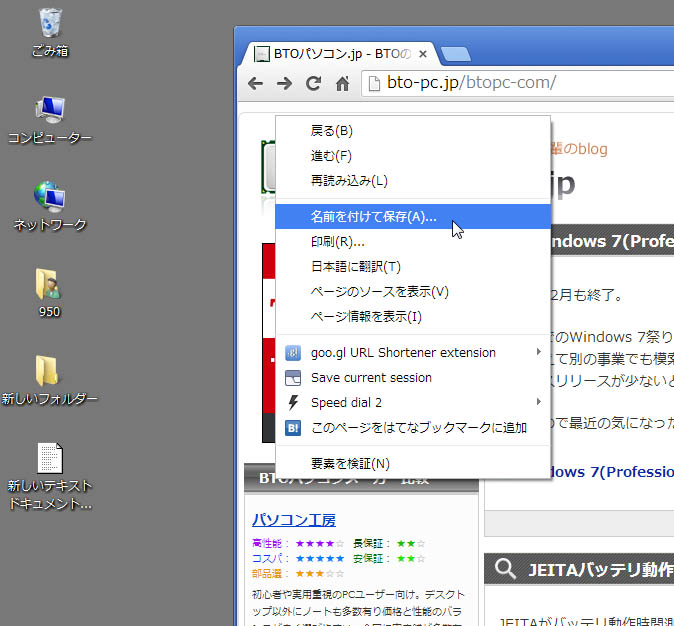Click the Save current session icon
The height and width of the screenshot is (626, 674).
[293, 377]
